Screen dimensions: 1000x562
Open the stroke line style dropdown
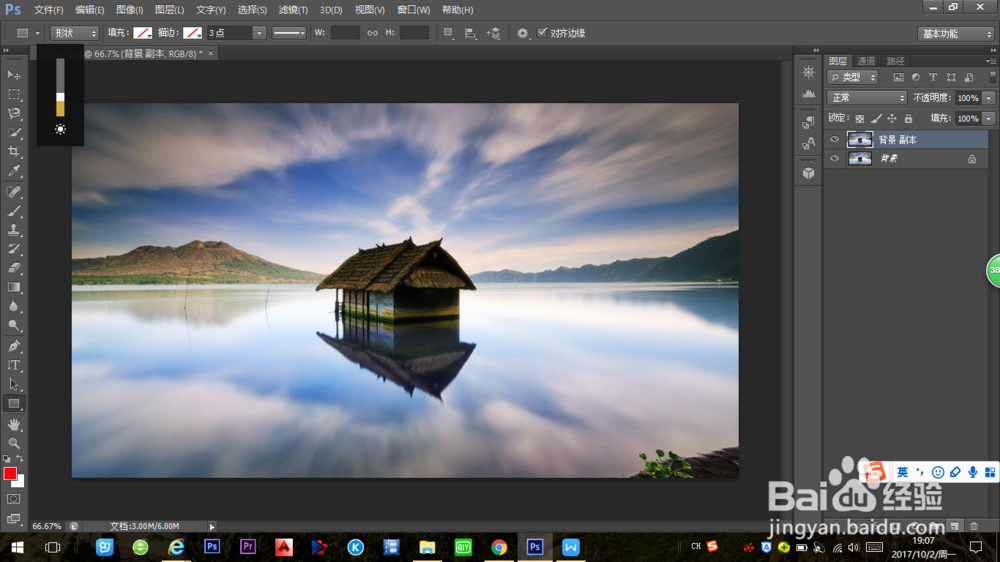click(289, 33)
